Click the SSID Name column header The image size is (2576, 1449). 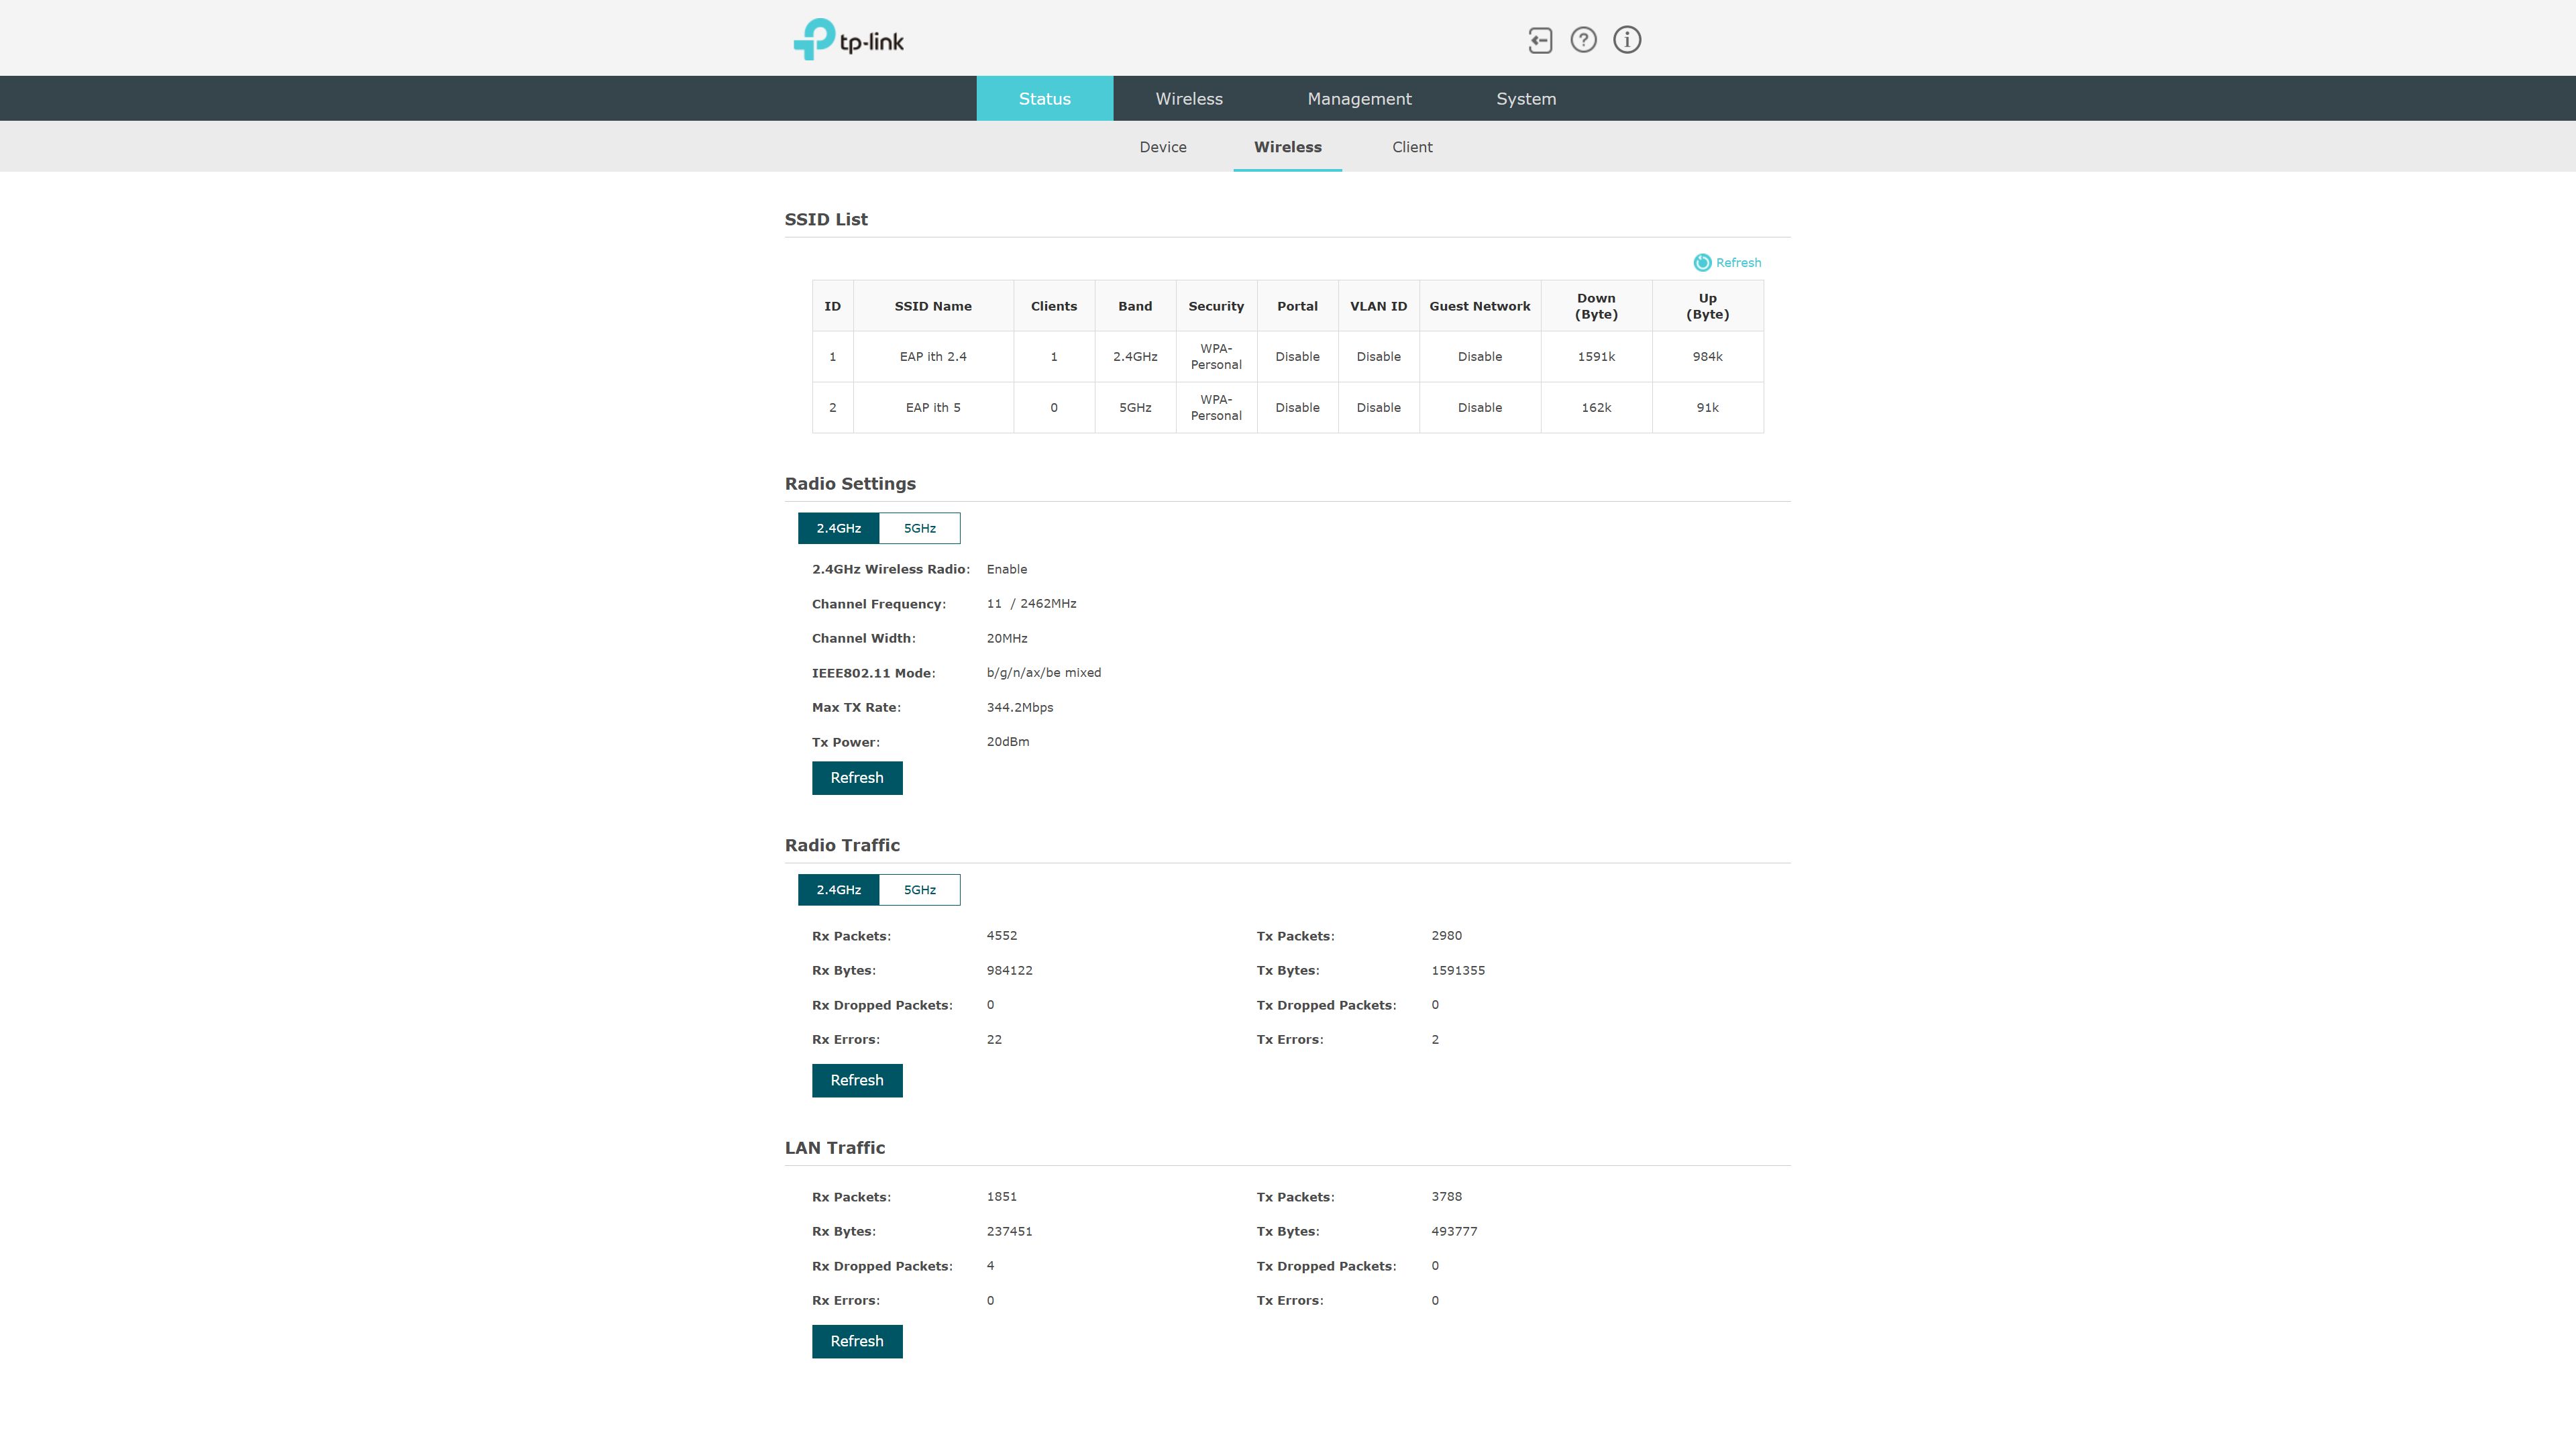932,306
